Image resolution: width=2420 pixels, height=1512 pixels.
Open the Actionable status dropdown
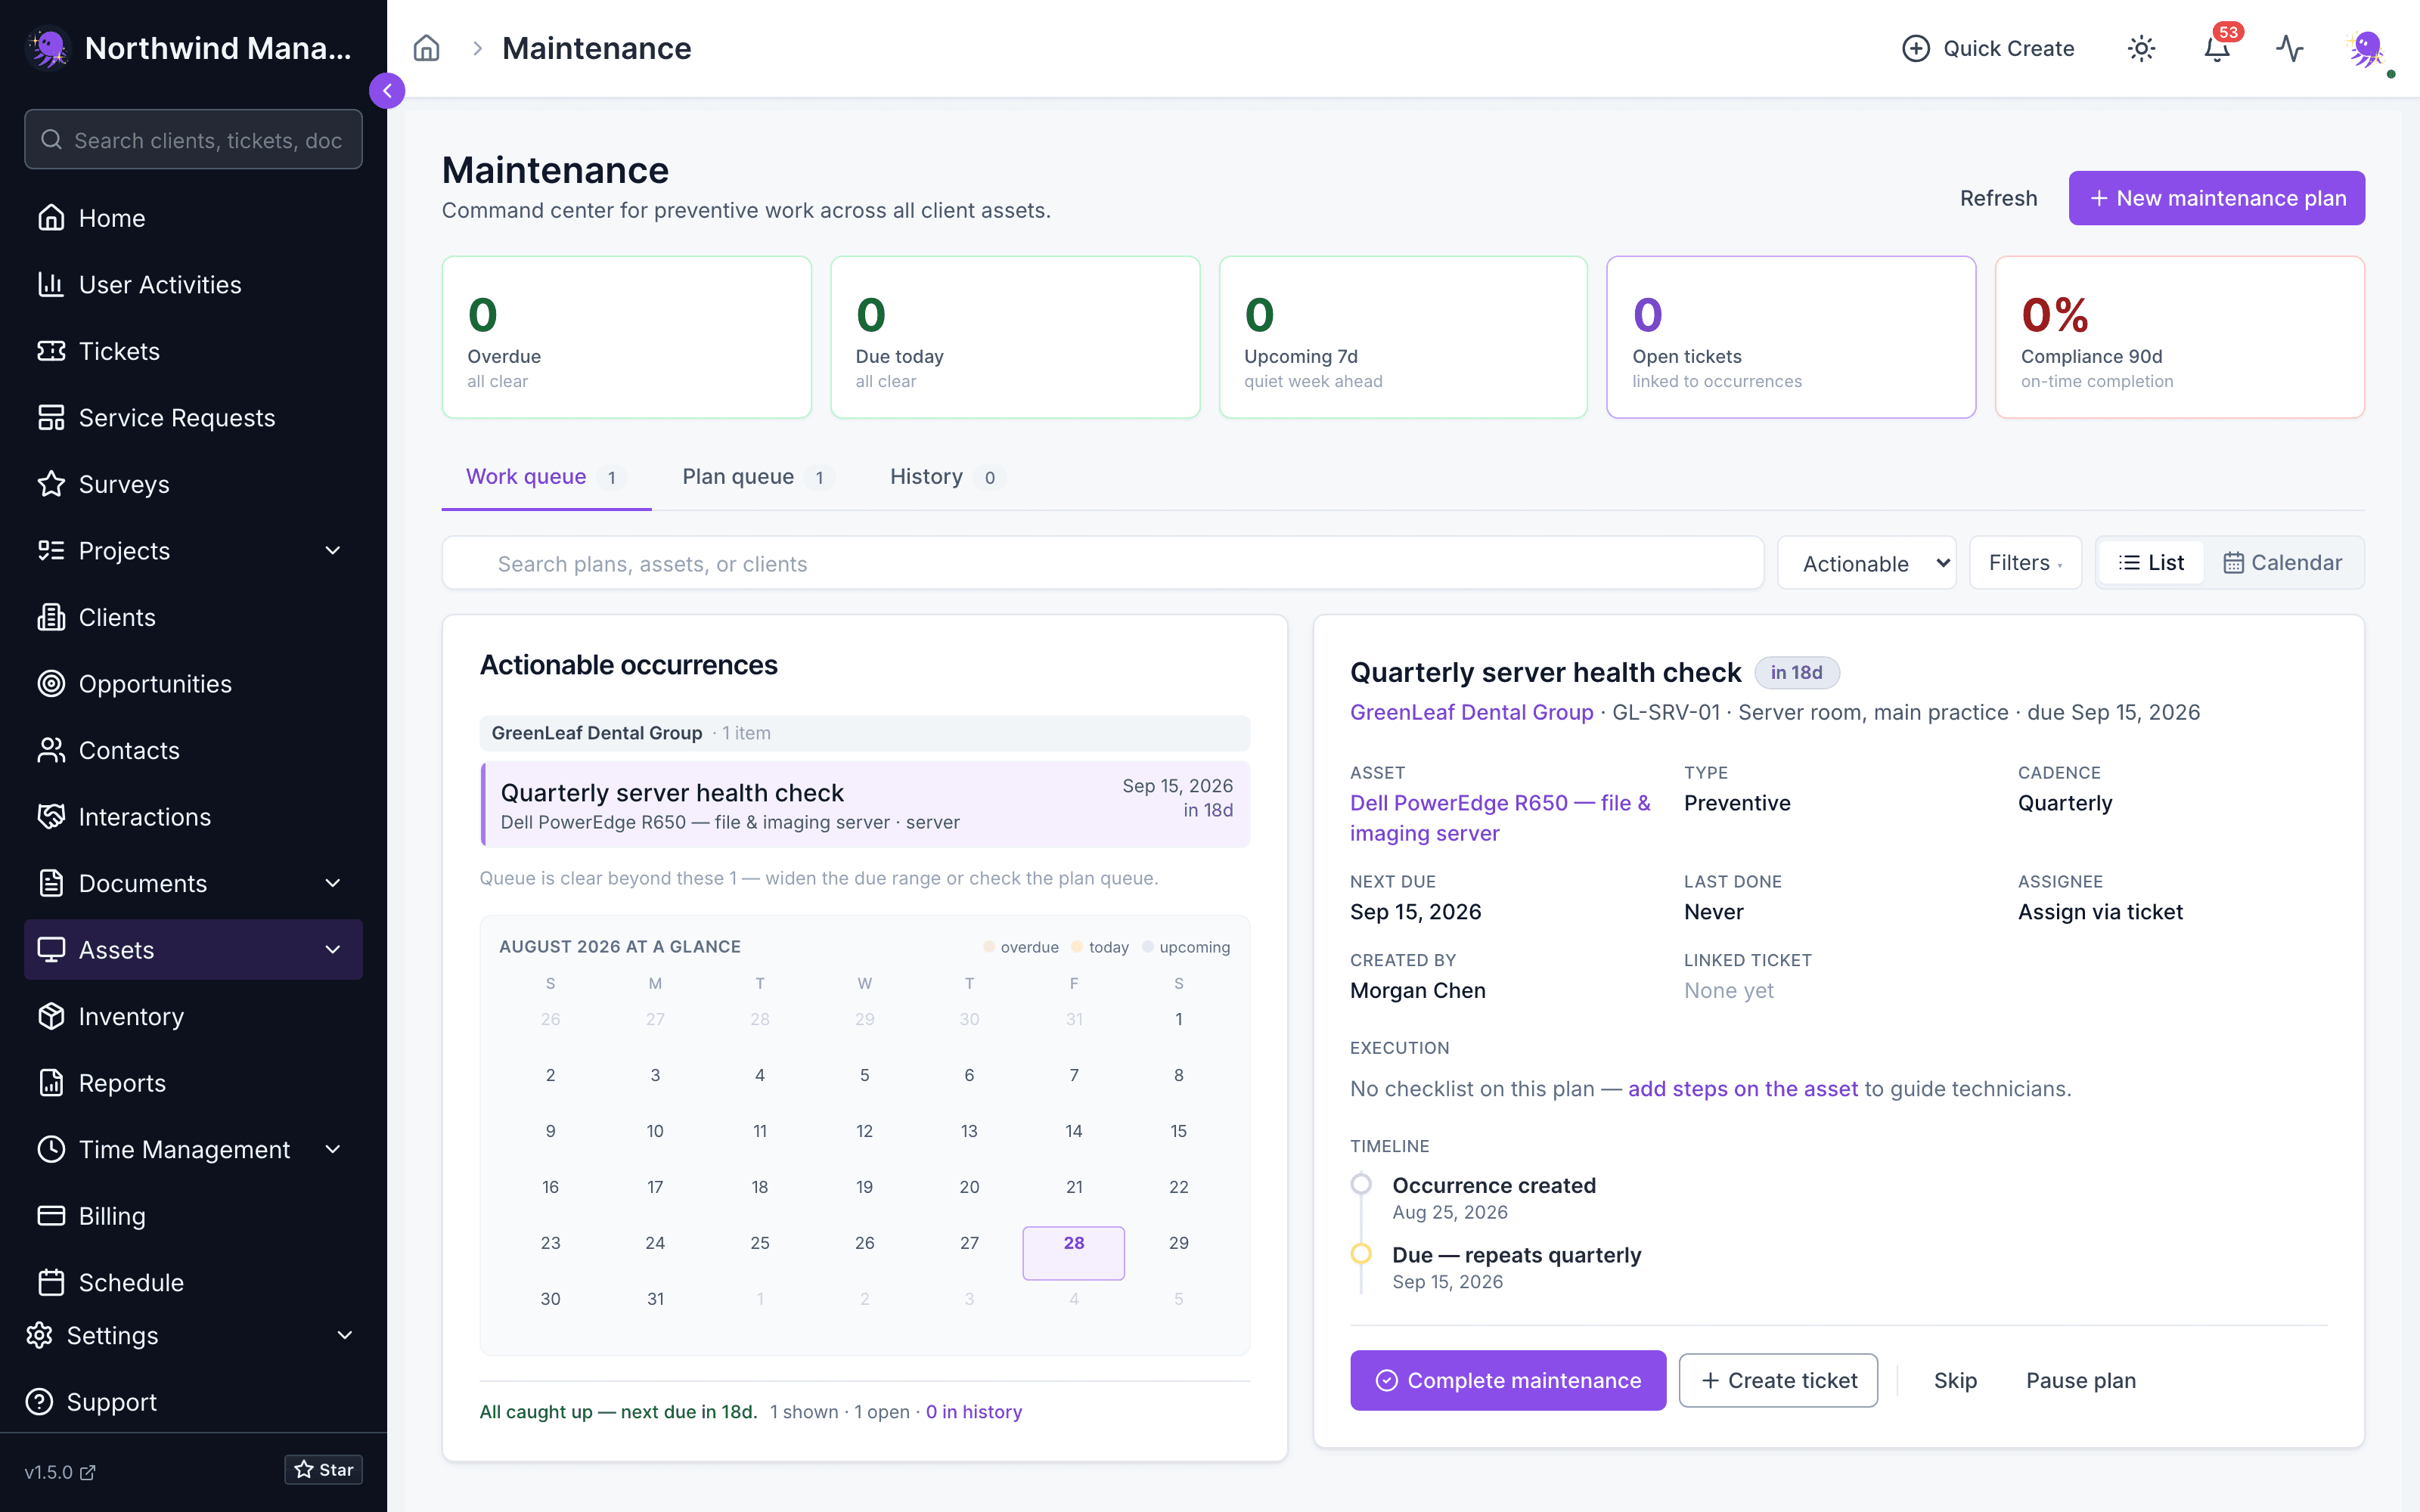pyautogui.click(x=1866, y=563)
